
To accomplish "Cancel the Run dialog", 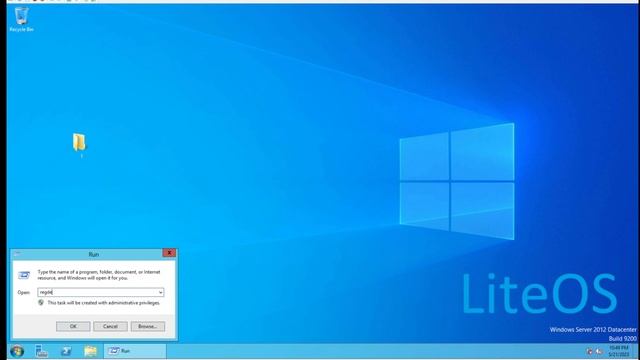I will pyautogui.click(x=110, y=326).
